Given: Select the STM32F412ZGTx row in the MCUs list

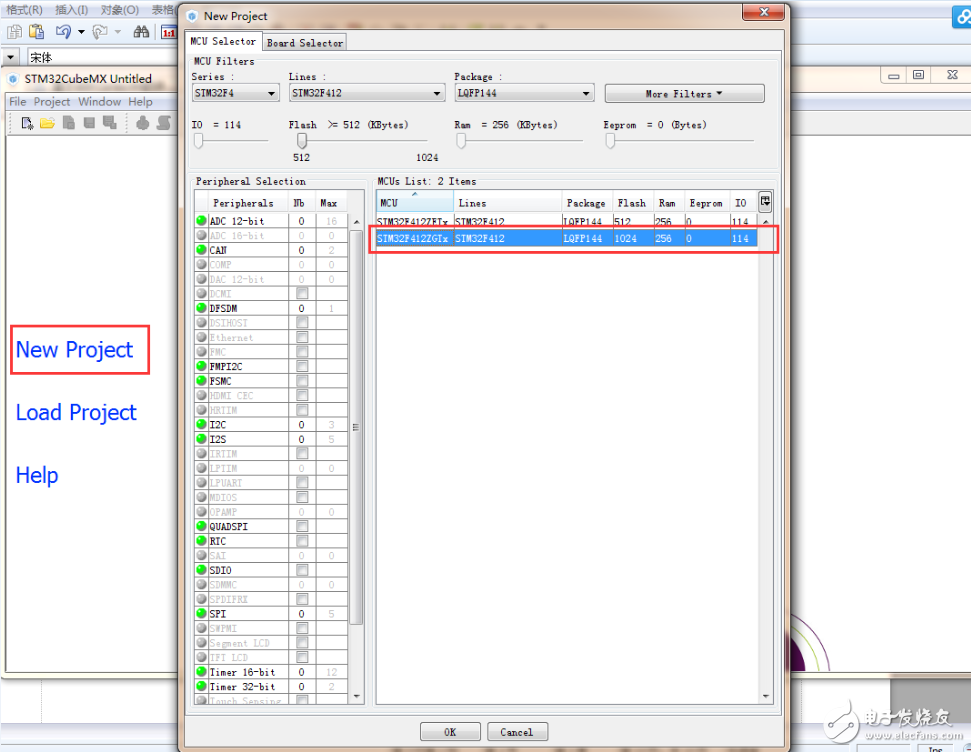Looking at the screenshot, I should point(567,238).
